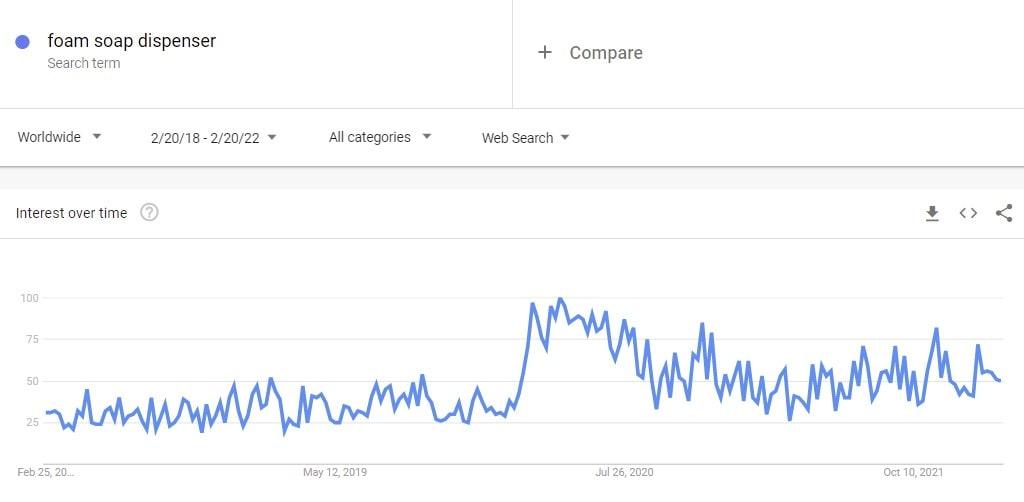Expand the All categories dropdown
Image resolution: width=1024 pixels, height=502 pixels.
(x=380, y=137)
